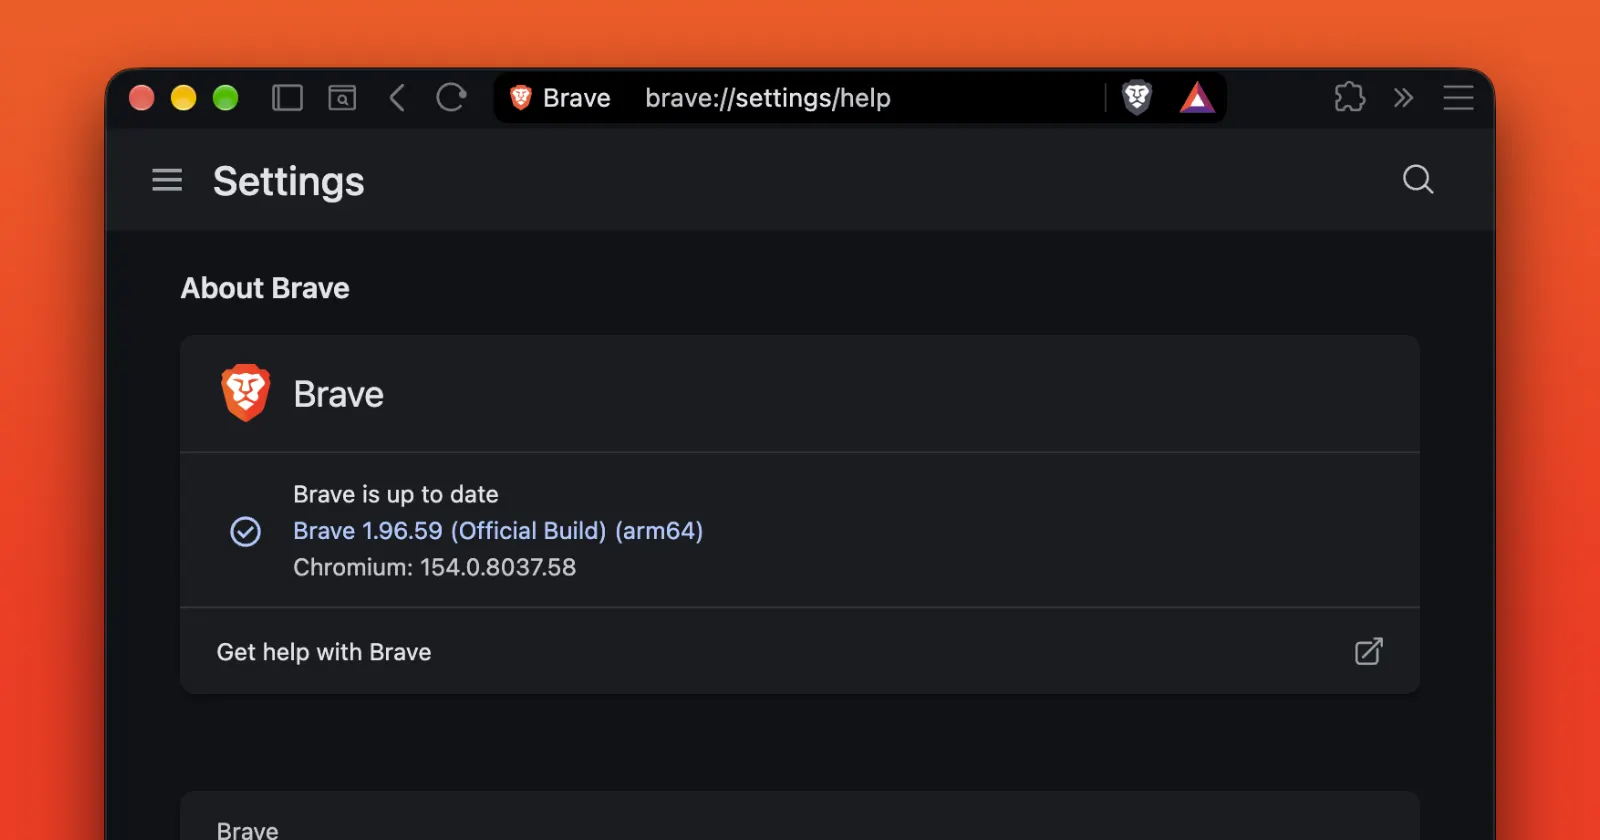Toggle the sidebar panel icon

click(x=287, y=98)
